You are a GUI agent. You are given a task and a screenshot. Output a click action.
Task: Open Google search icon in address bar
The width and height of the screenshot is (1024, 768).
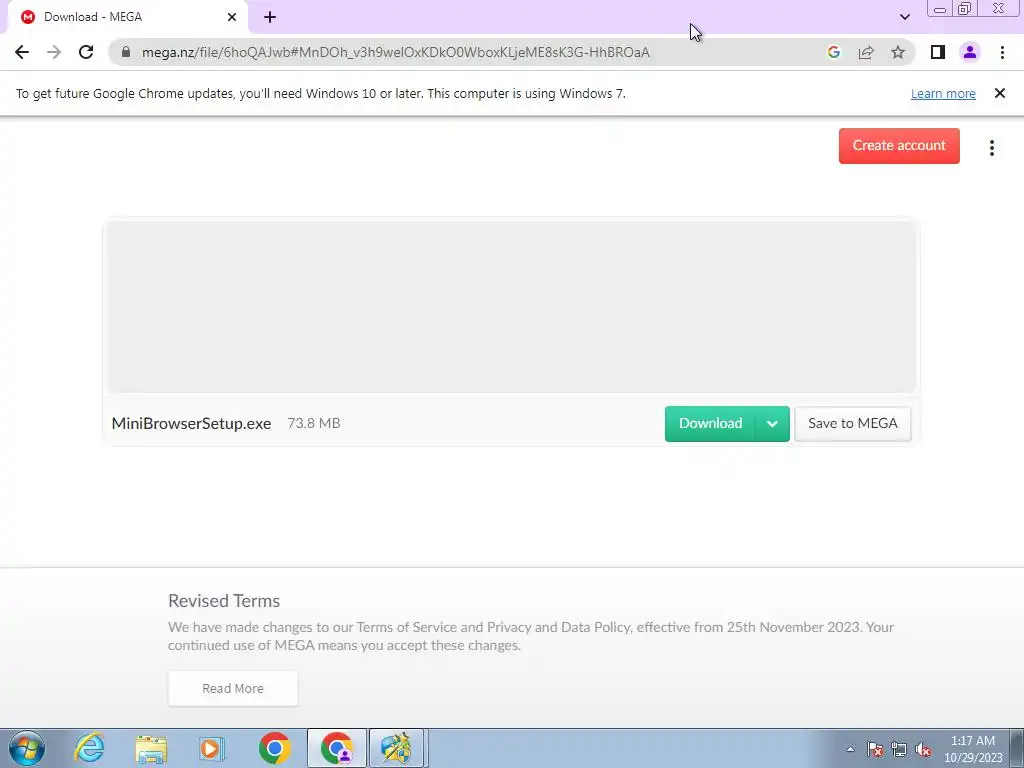[833, 52]
